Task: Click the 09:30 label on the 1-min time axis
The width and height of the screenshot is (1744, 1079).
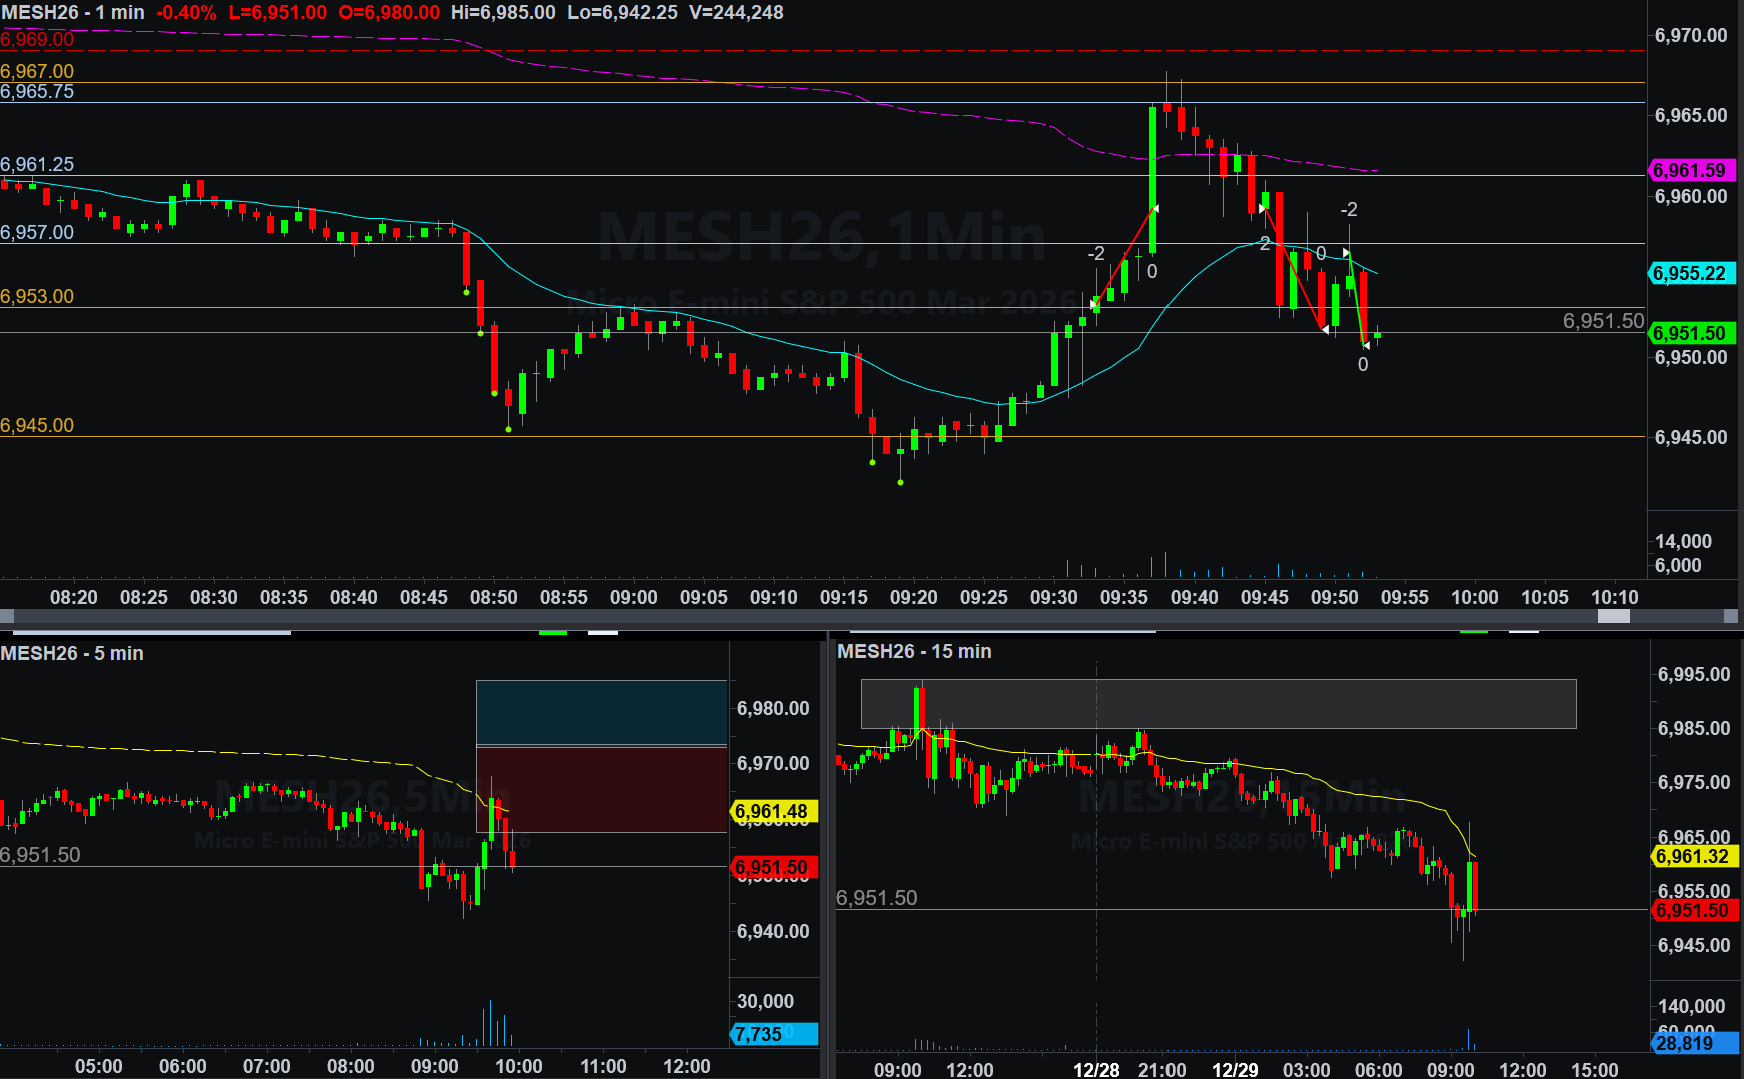Action: pos(1054,597)
